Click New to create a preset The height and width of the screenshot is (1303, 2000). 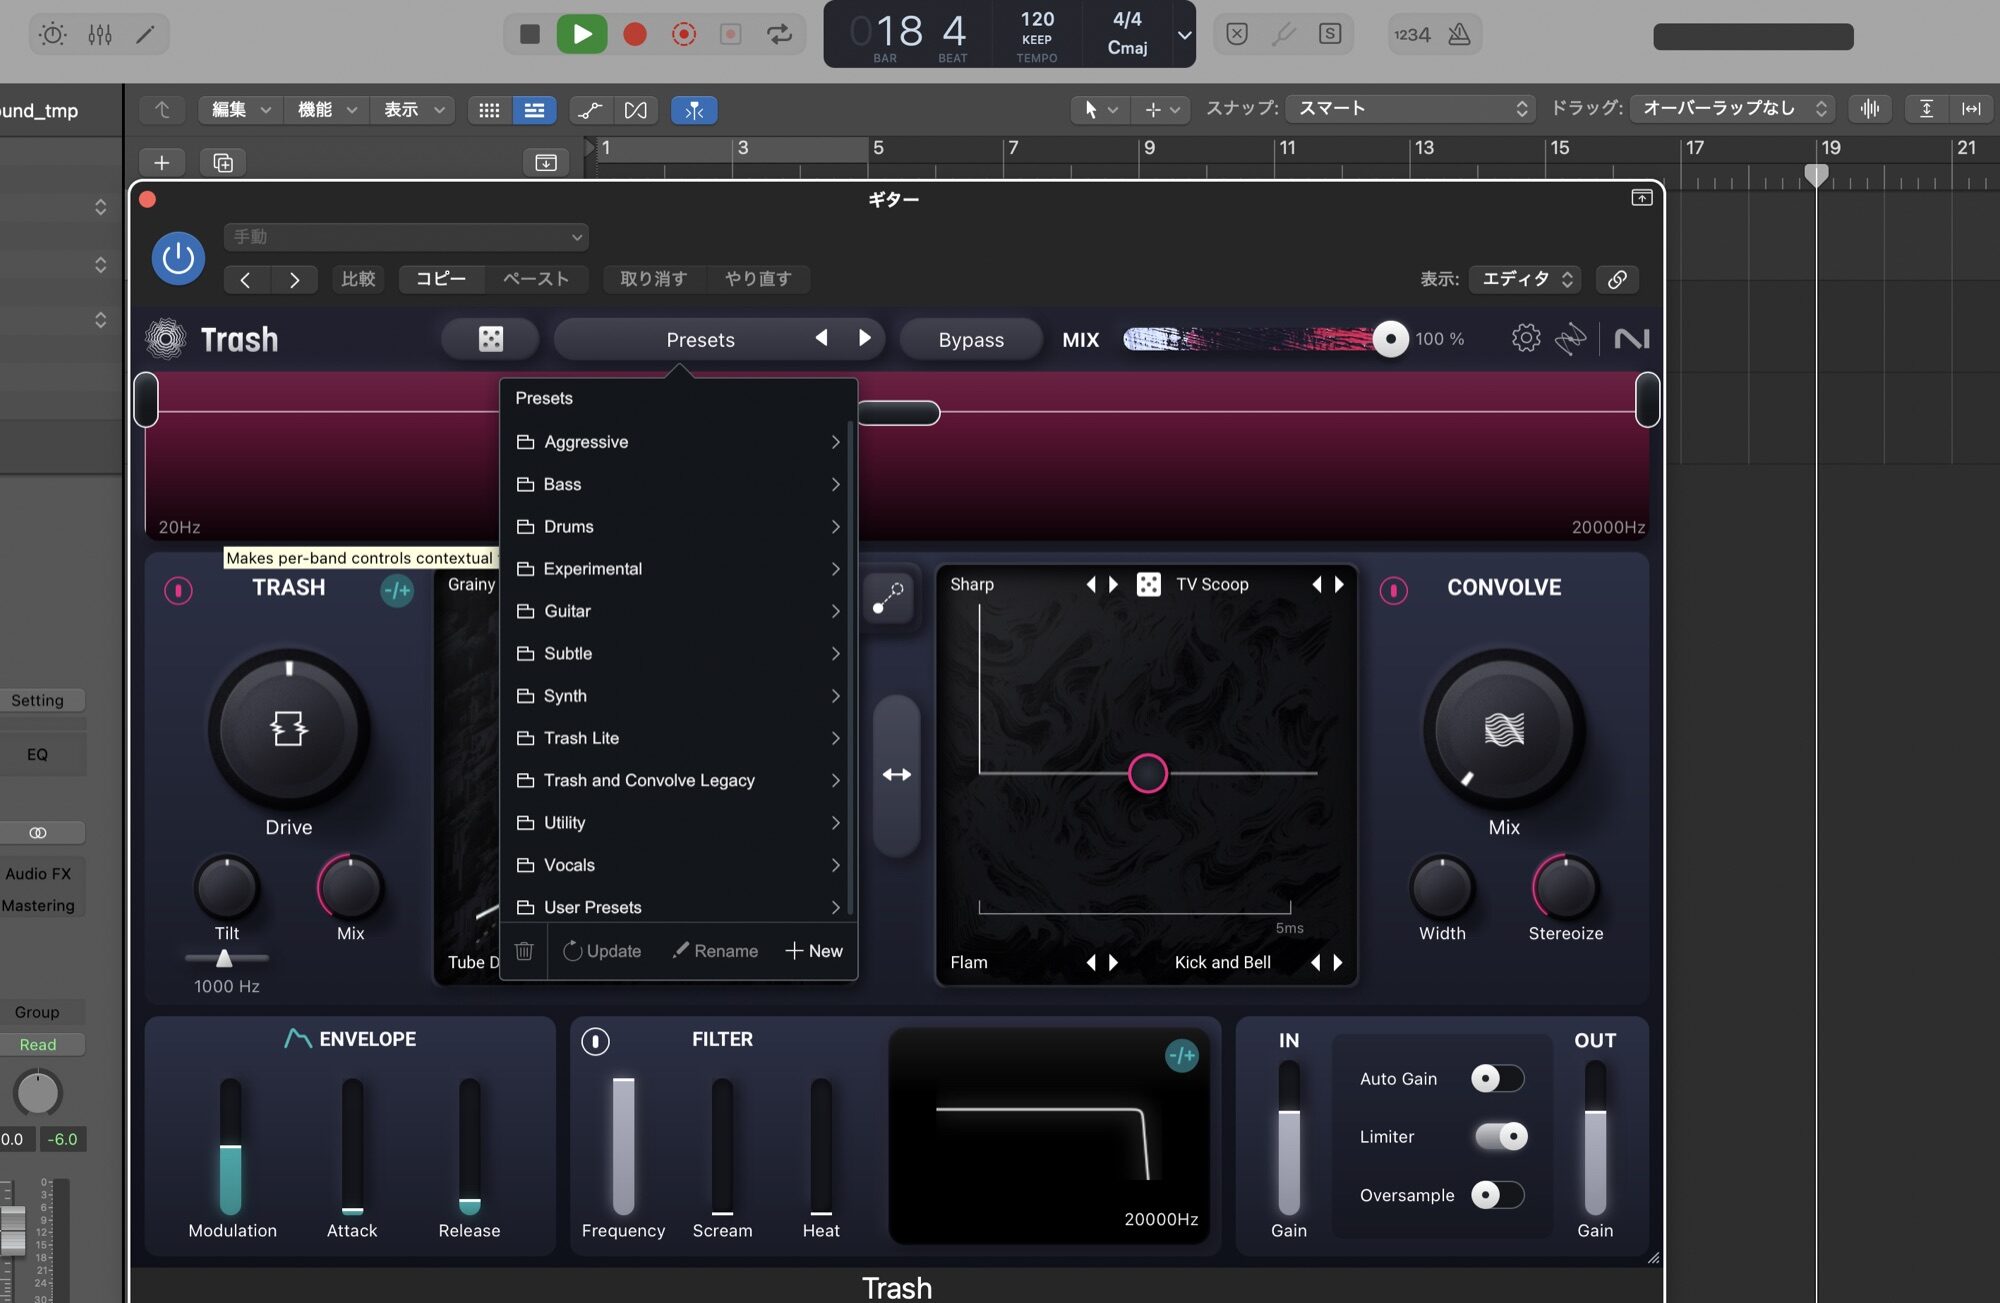[814, 950]
